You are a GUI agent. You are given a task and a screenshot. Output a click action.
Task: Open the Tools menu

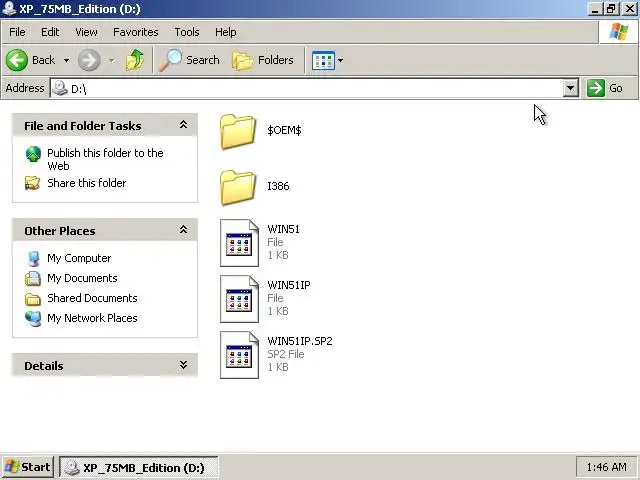pos(187,32)
